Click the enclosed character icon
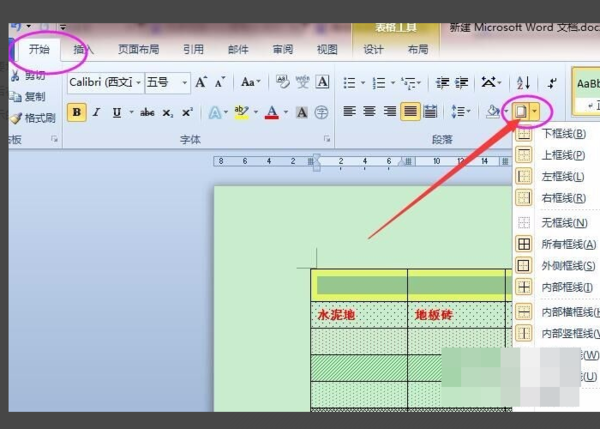Screen dimensions: 600x429 [x=321, y=113]
